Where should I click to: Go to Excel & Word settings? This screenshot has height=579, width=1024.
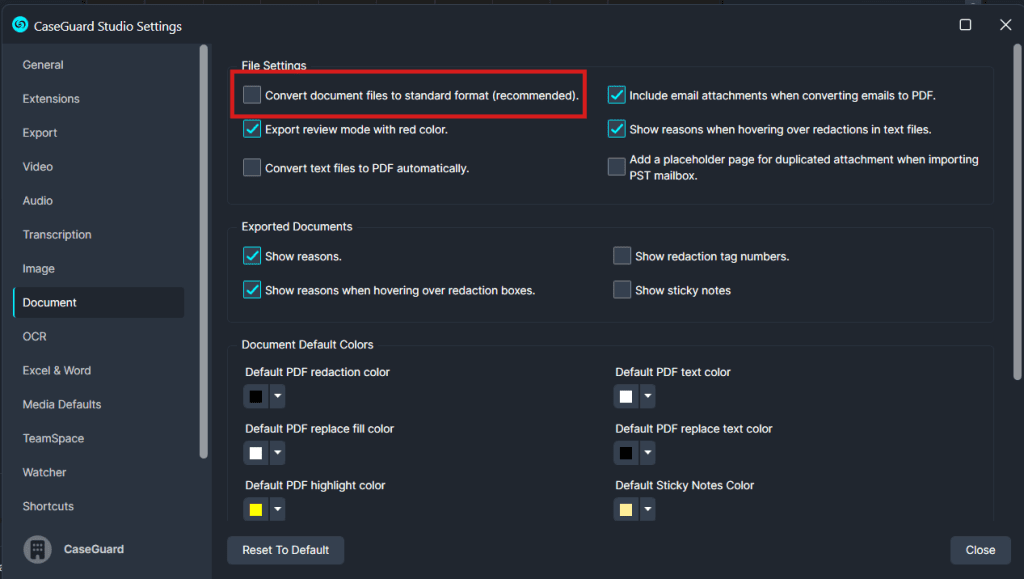click(57, 371)
